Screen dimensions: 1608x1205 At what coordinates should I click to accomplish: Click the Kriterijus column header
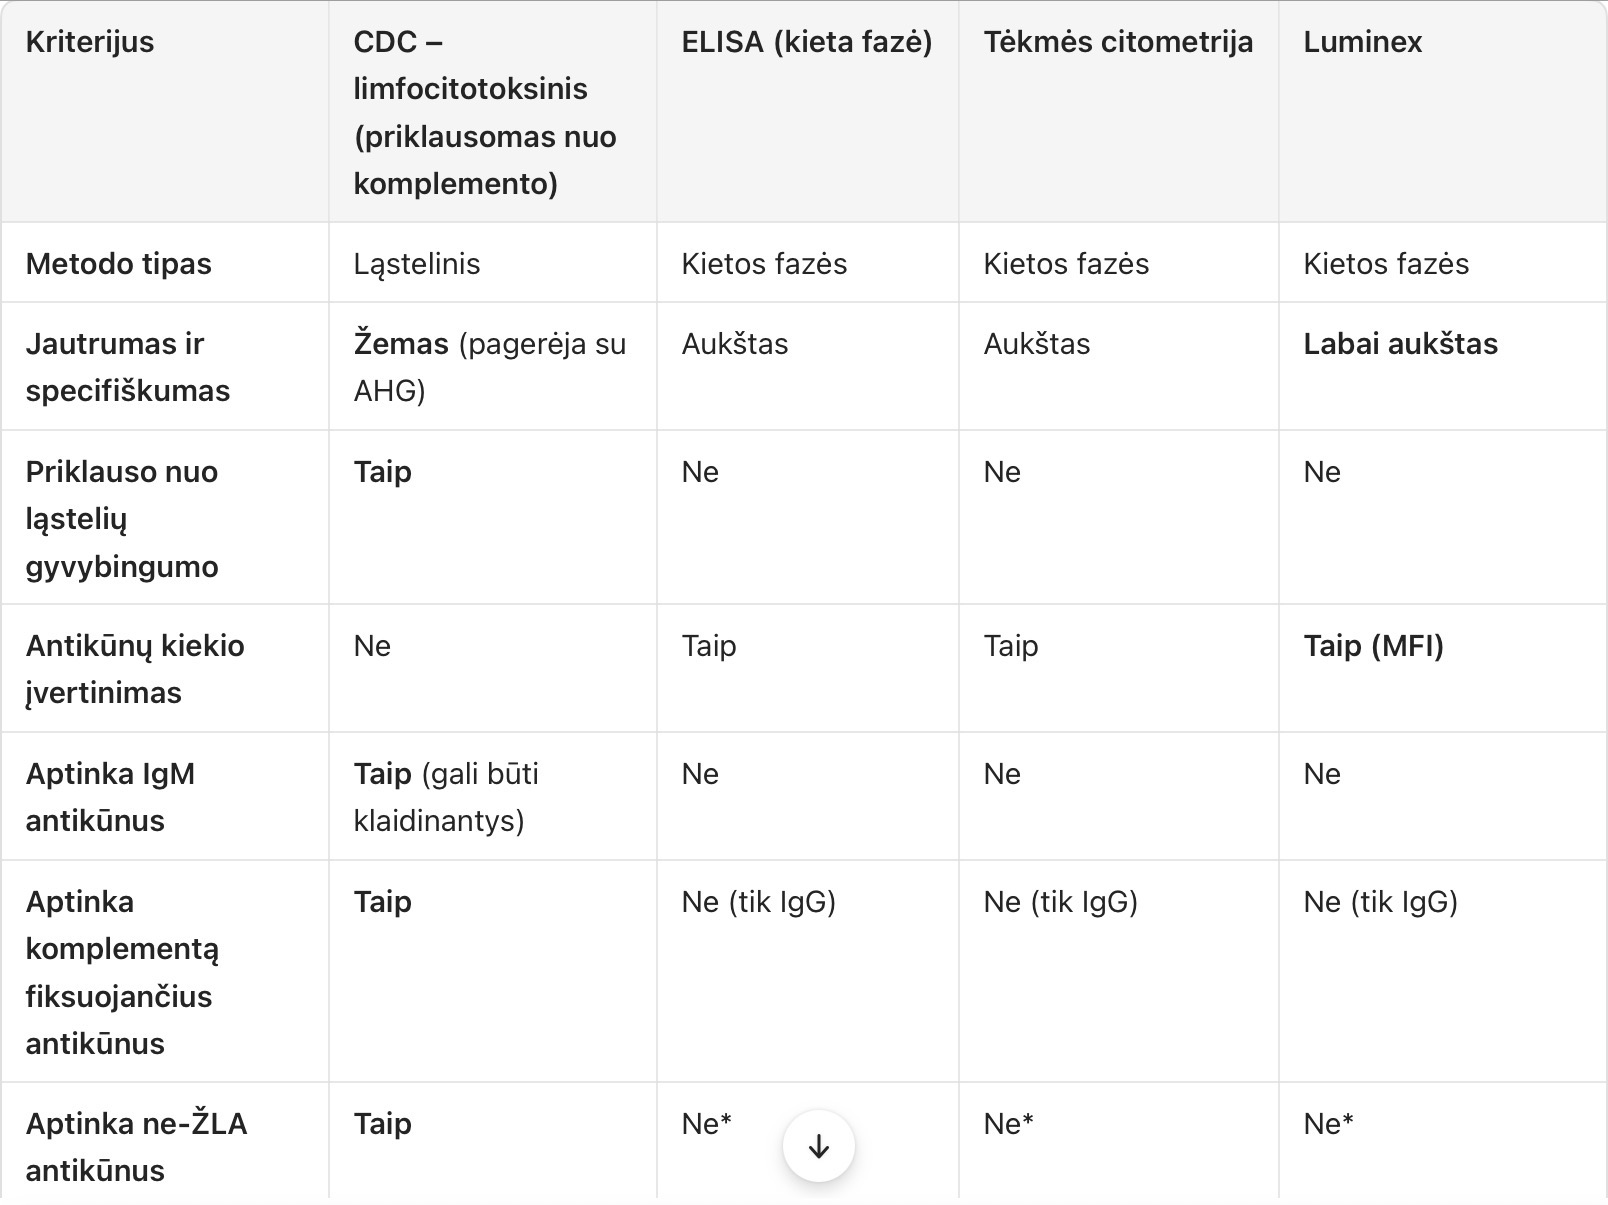[90, 42]
